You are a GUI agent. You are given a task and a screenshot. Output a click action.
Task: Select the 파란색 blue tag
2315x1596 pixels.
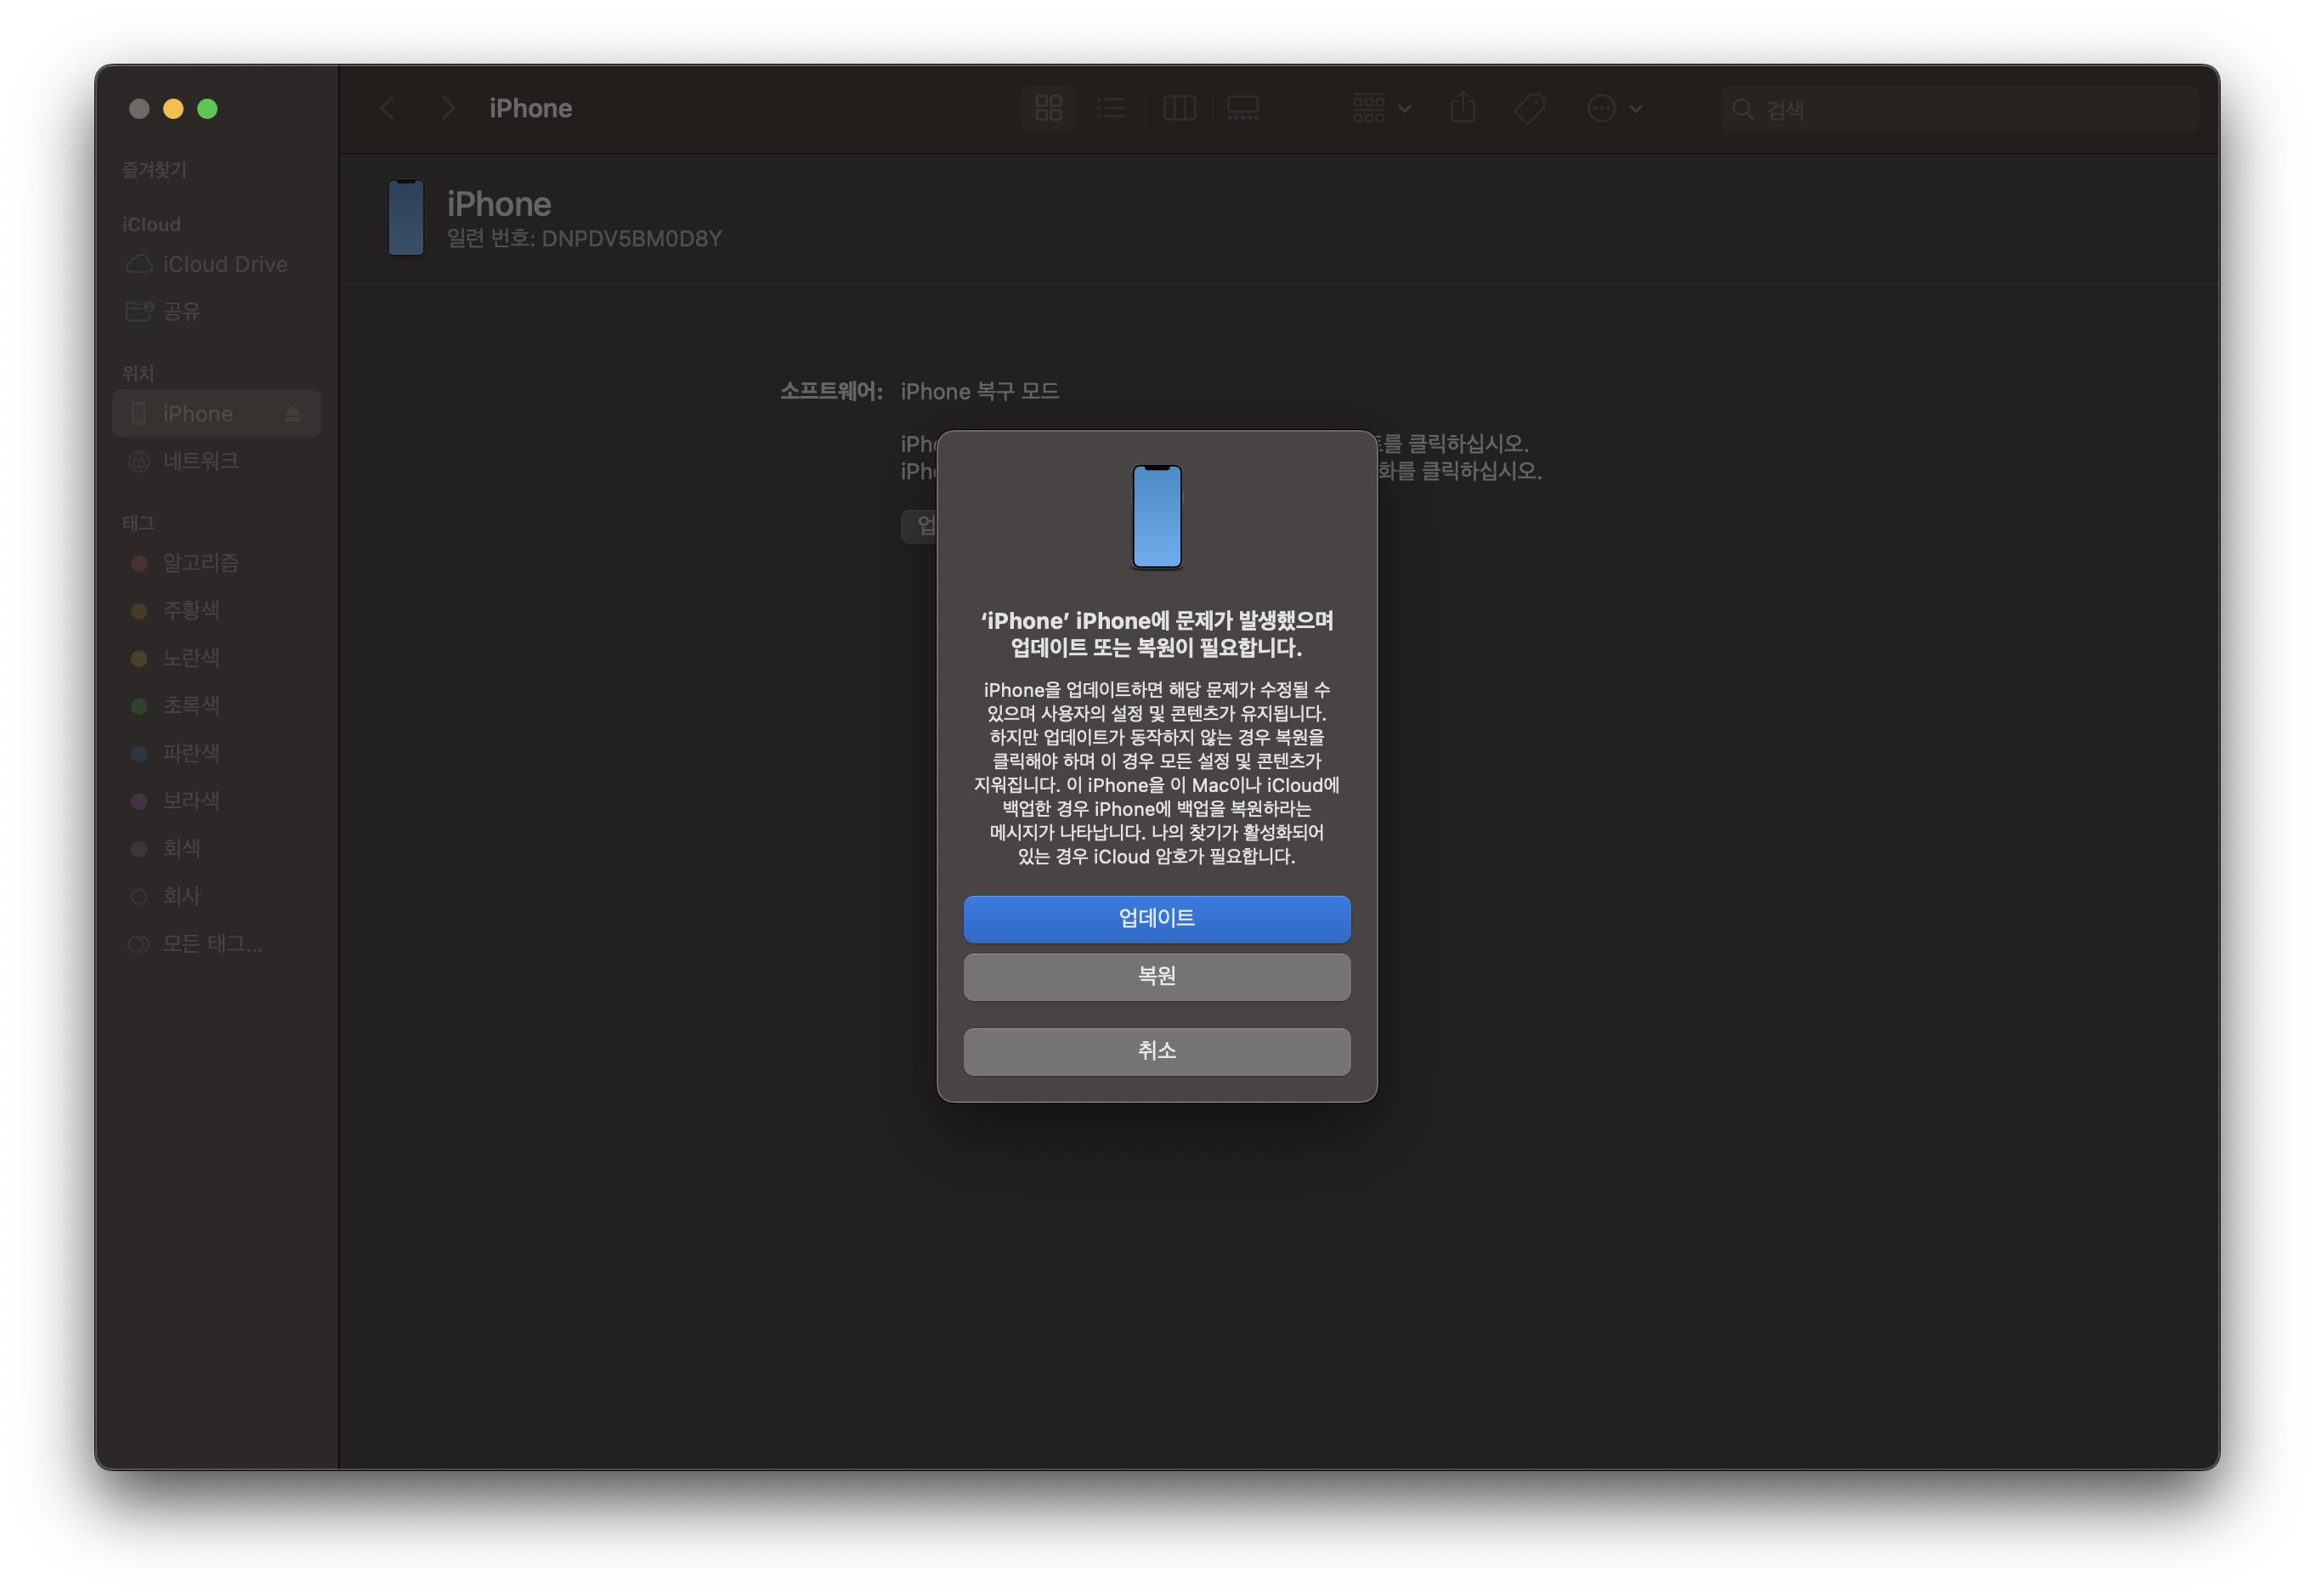point(190,753)
